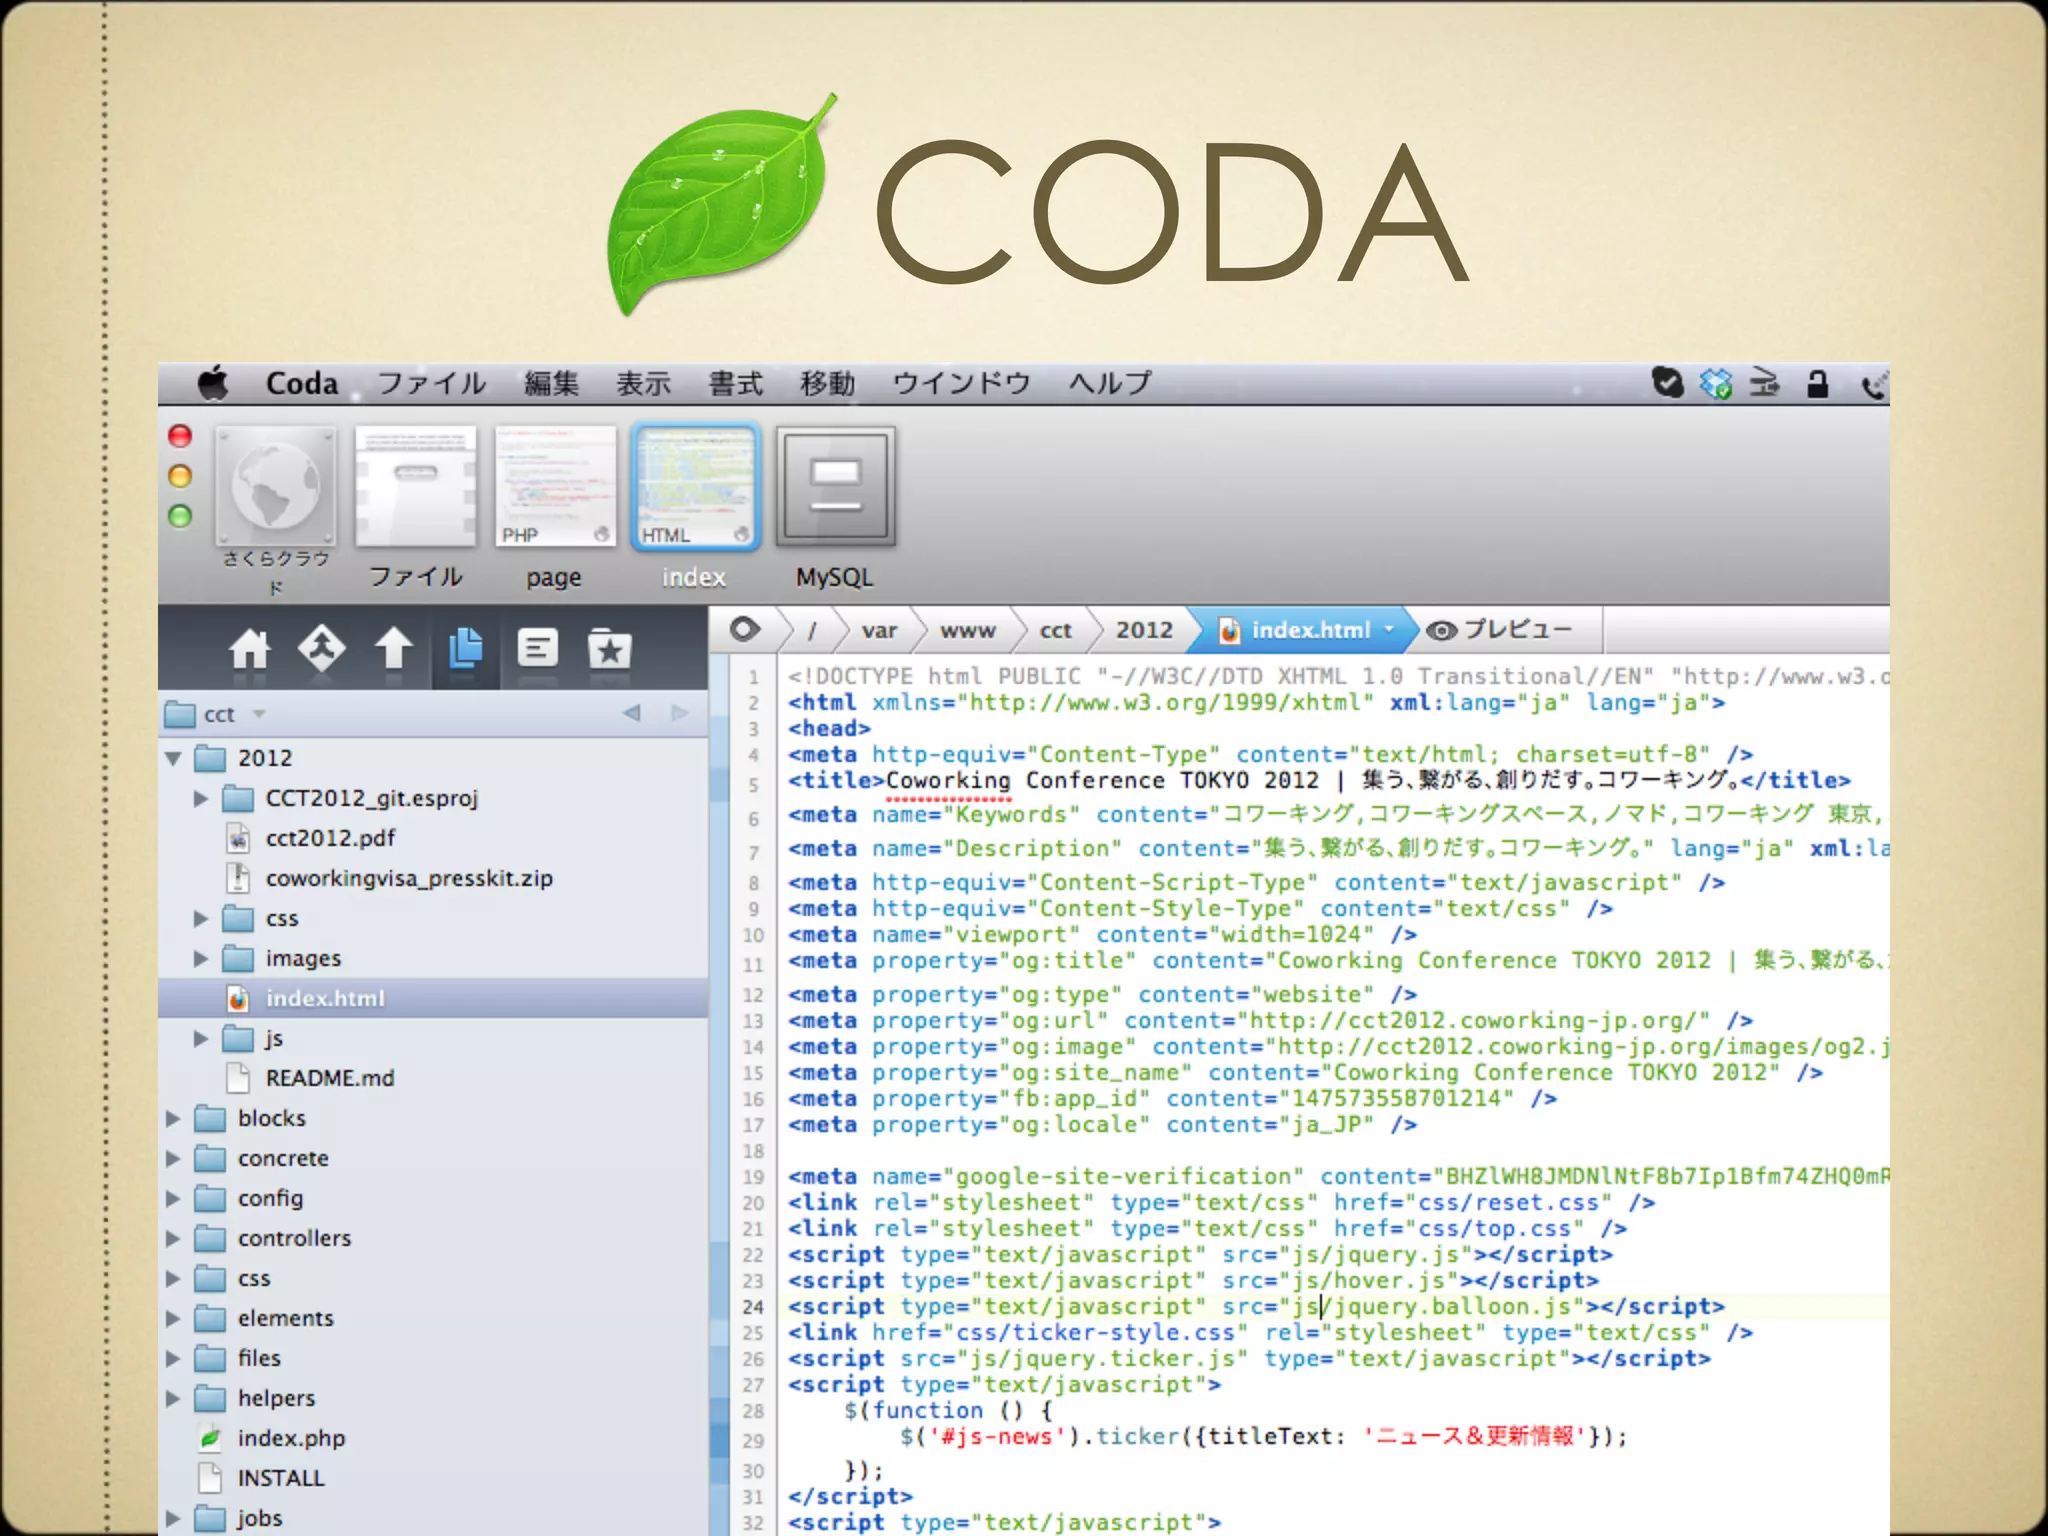
Task: Expand the config folder
Action: pos(173,1198)
